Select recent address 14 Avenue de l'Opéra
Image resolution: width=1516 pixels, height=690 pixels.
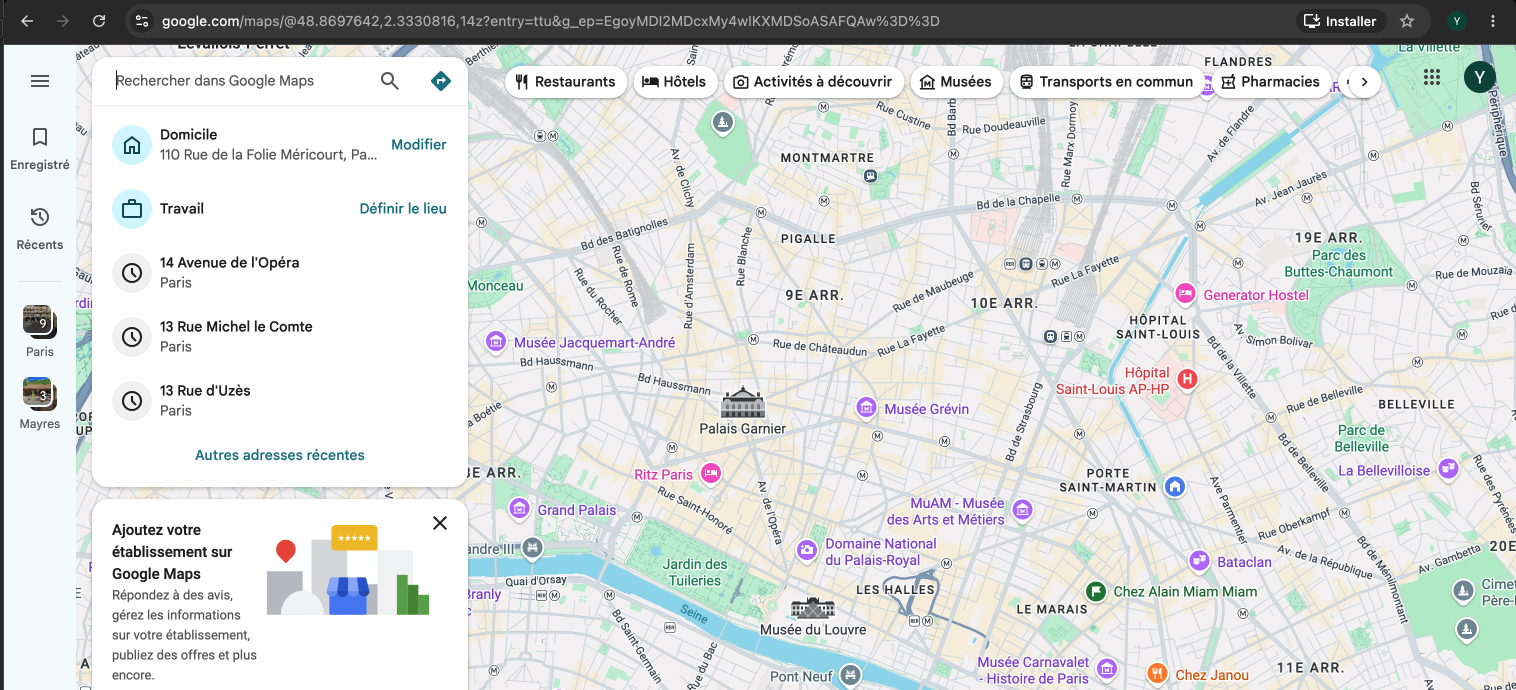click(280, 273)
